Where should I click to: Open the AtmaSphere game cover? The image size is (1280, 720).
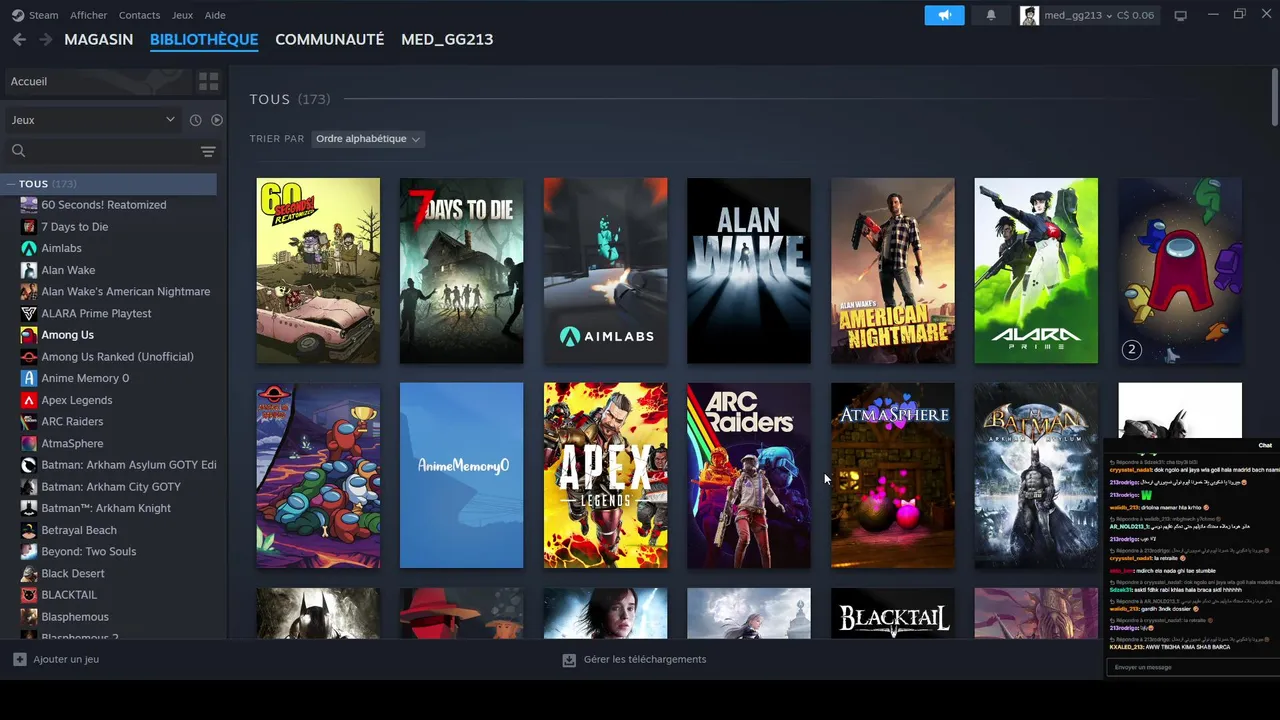[893, 475]
